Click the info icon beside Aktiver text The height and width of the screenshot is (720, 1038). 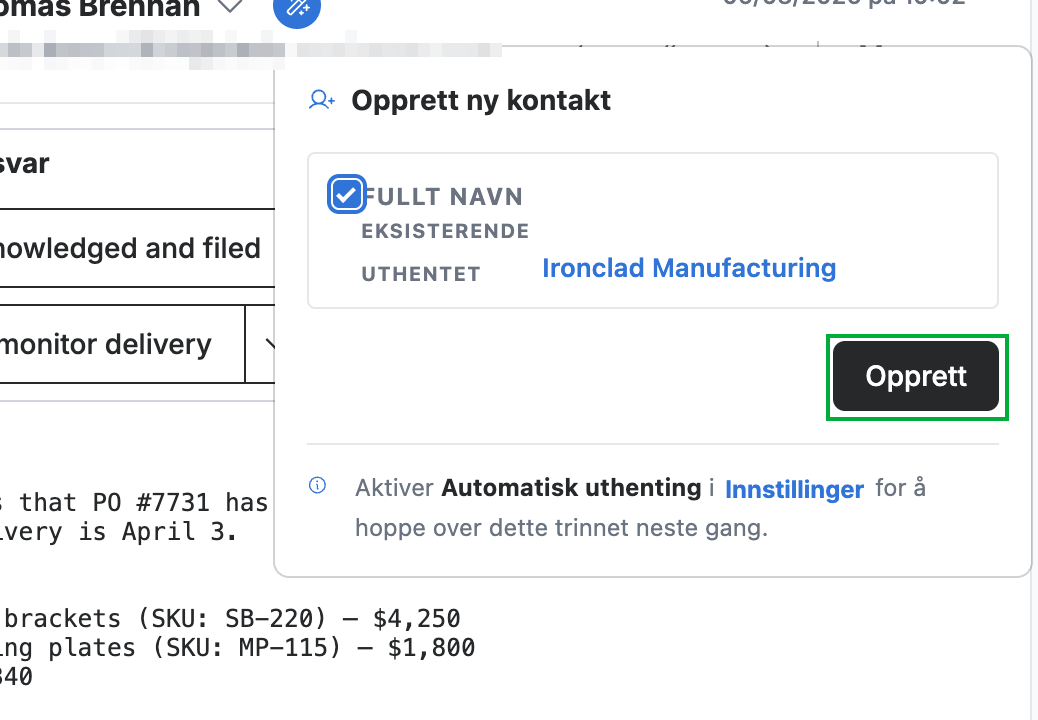(318, 486)
